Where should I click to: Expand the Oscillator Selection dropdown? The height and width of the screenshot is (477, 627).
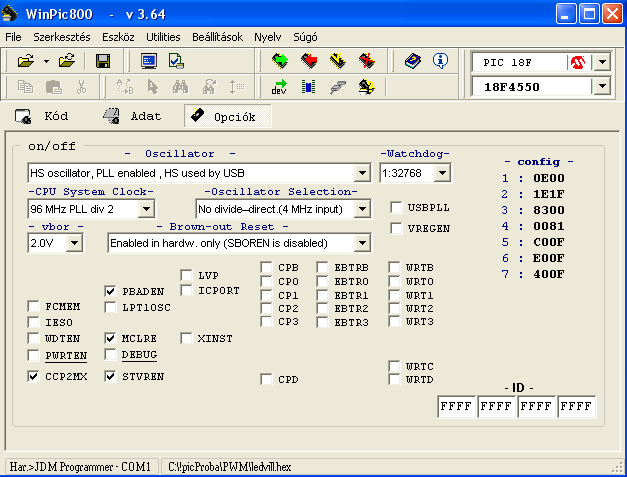362,209
